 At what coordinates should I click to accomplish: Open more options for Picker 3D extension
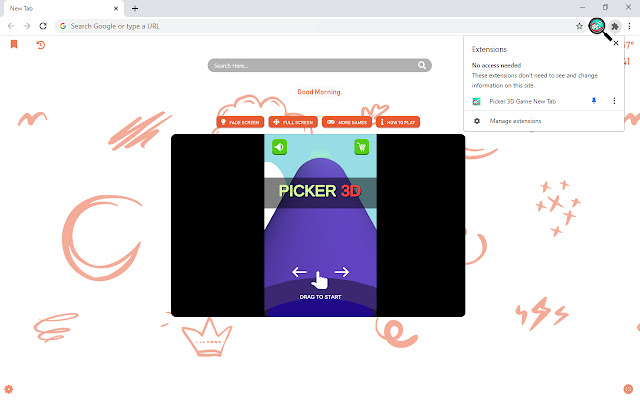coord(614,101)
